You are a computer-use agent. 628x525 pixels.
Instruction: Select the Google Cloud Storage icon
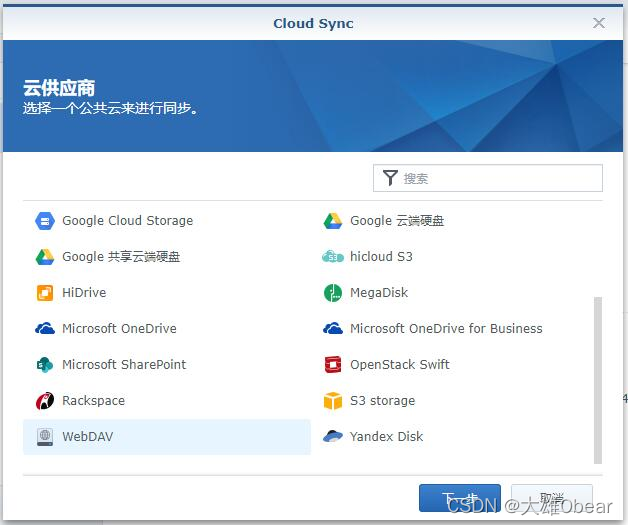(x=45, y=221)
